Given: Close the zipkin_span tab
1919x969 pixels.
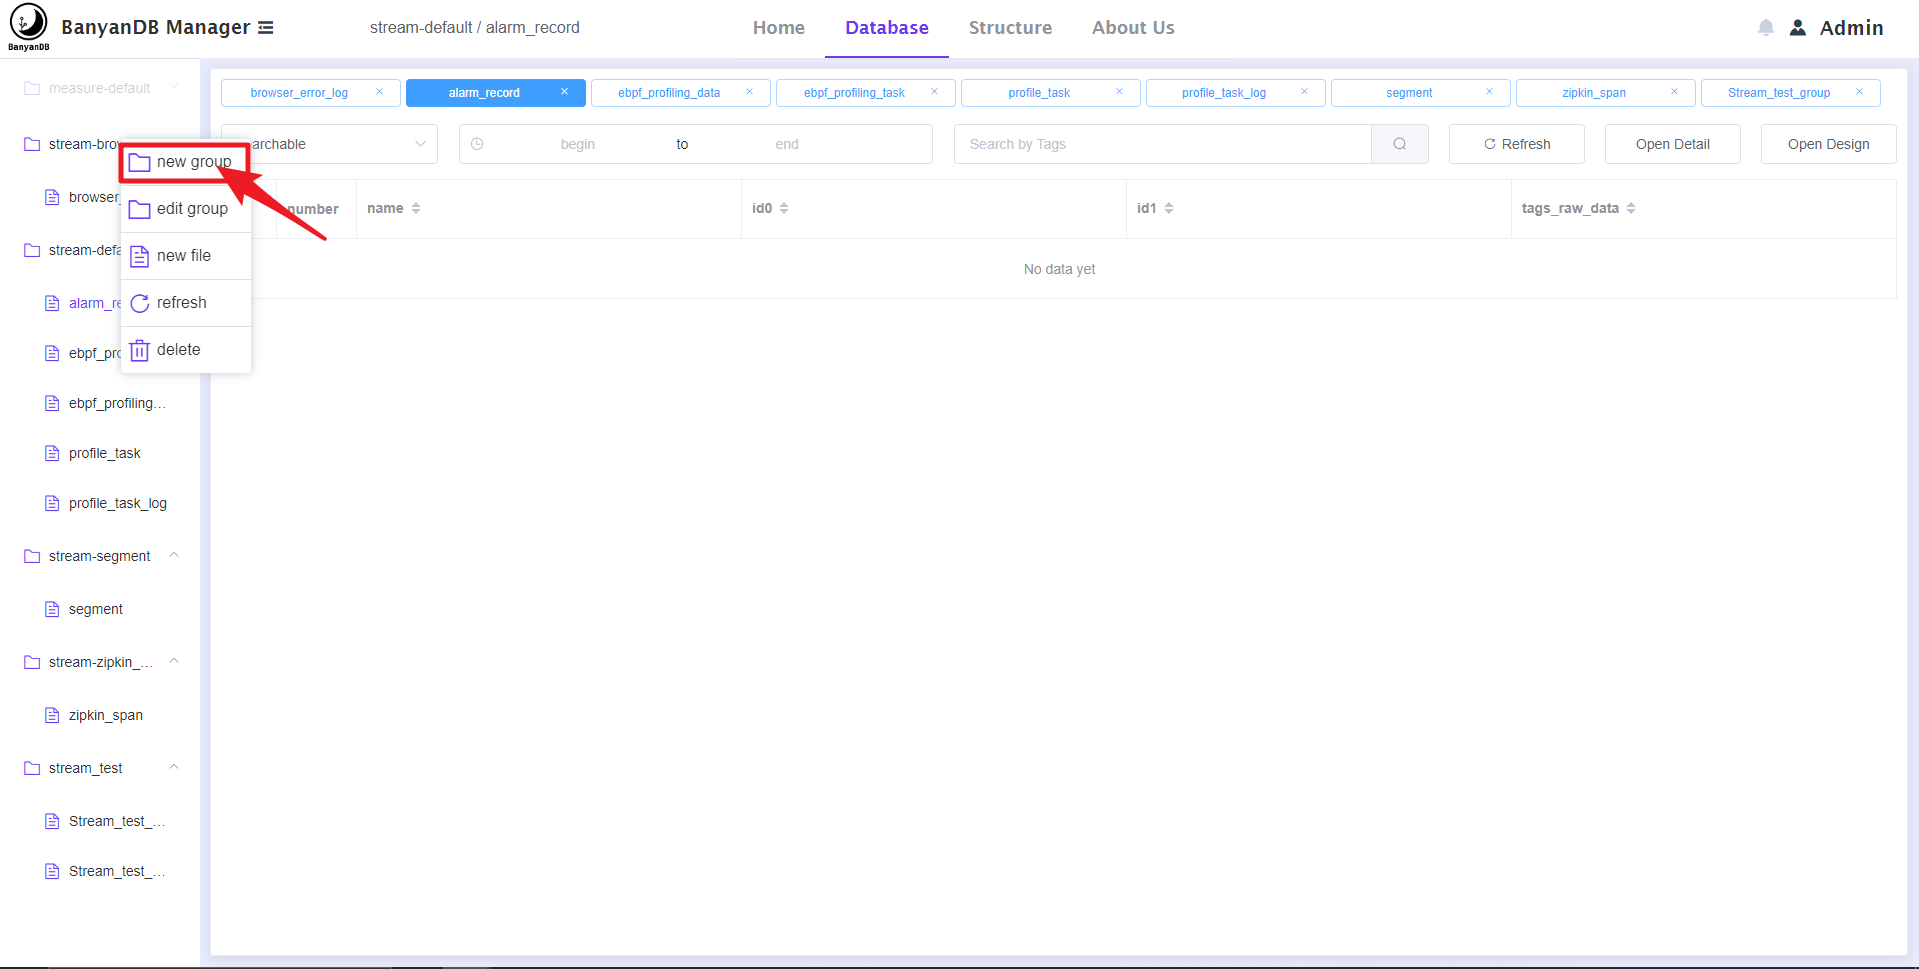Looking at the screenshot, I should coord(1674,92).
